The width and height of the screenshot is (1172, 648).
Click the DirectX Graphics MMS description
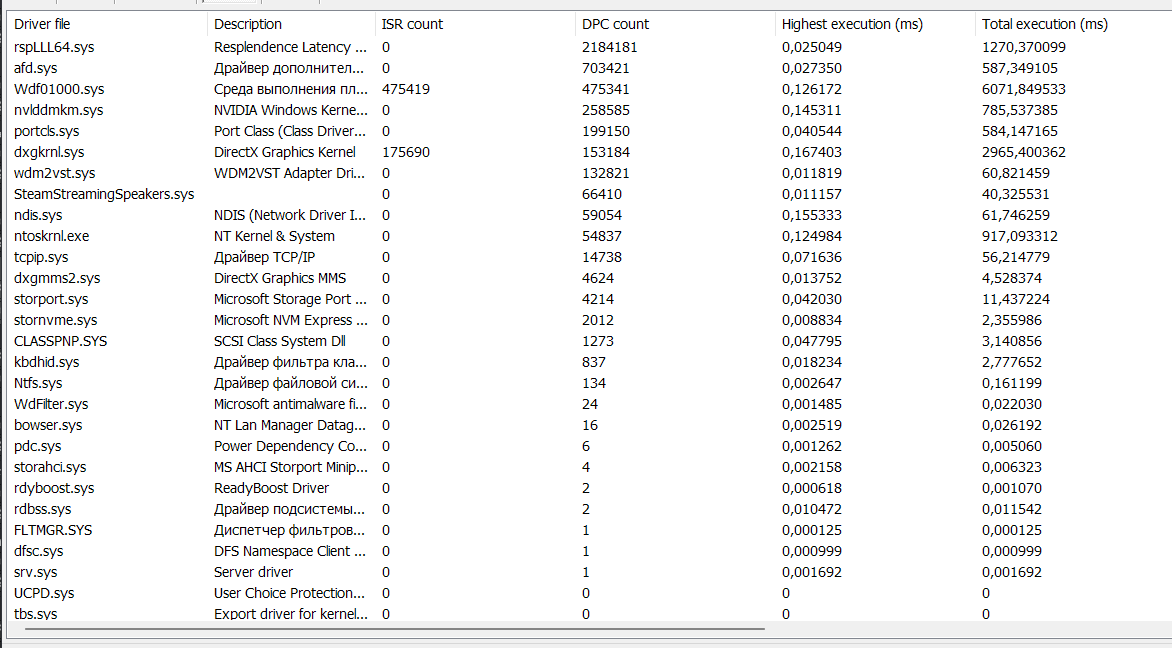point(280,277)
